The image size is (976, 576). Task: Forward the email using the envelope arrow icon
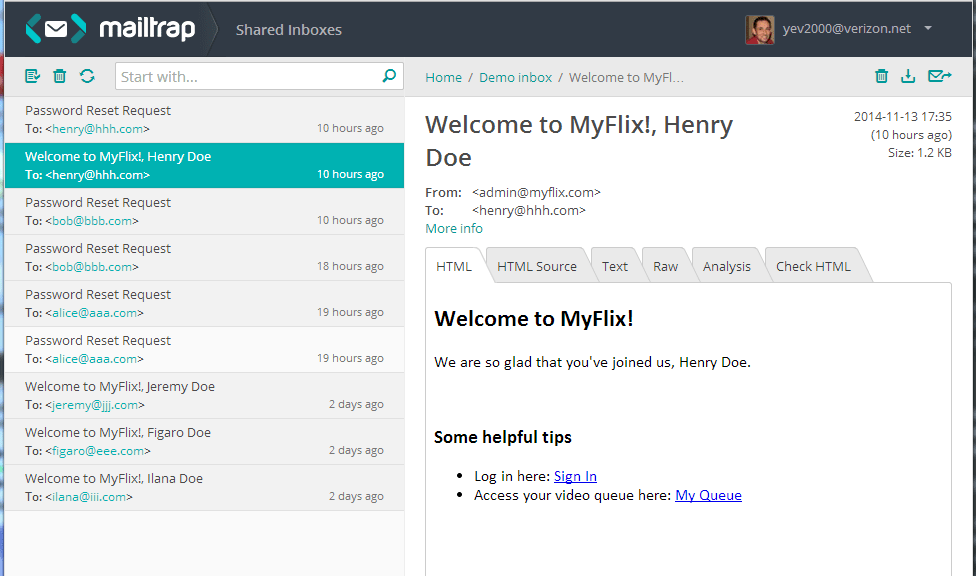(939, 76)
